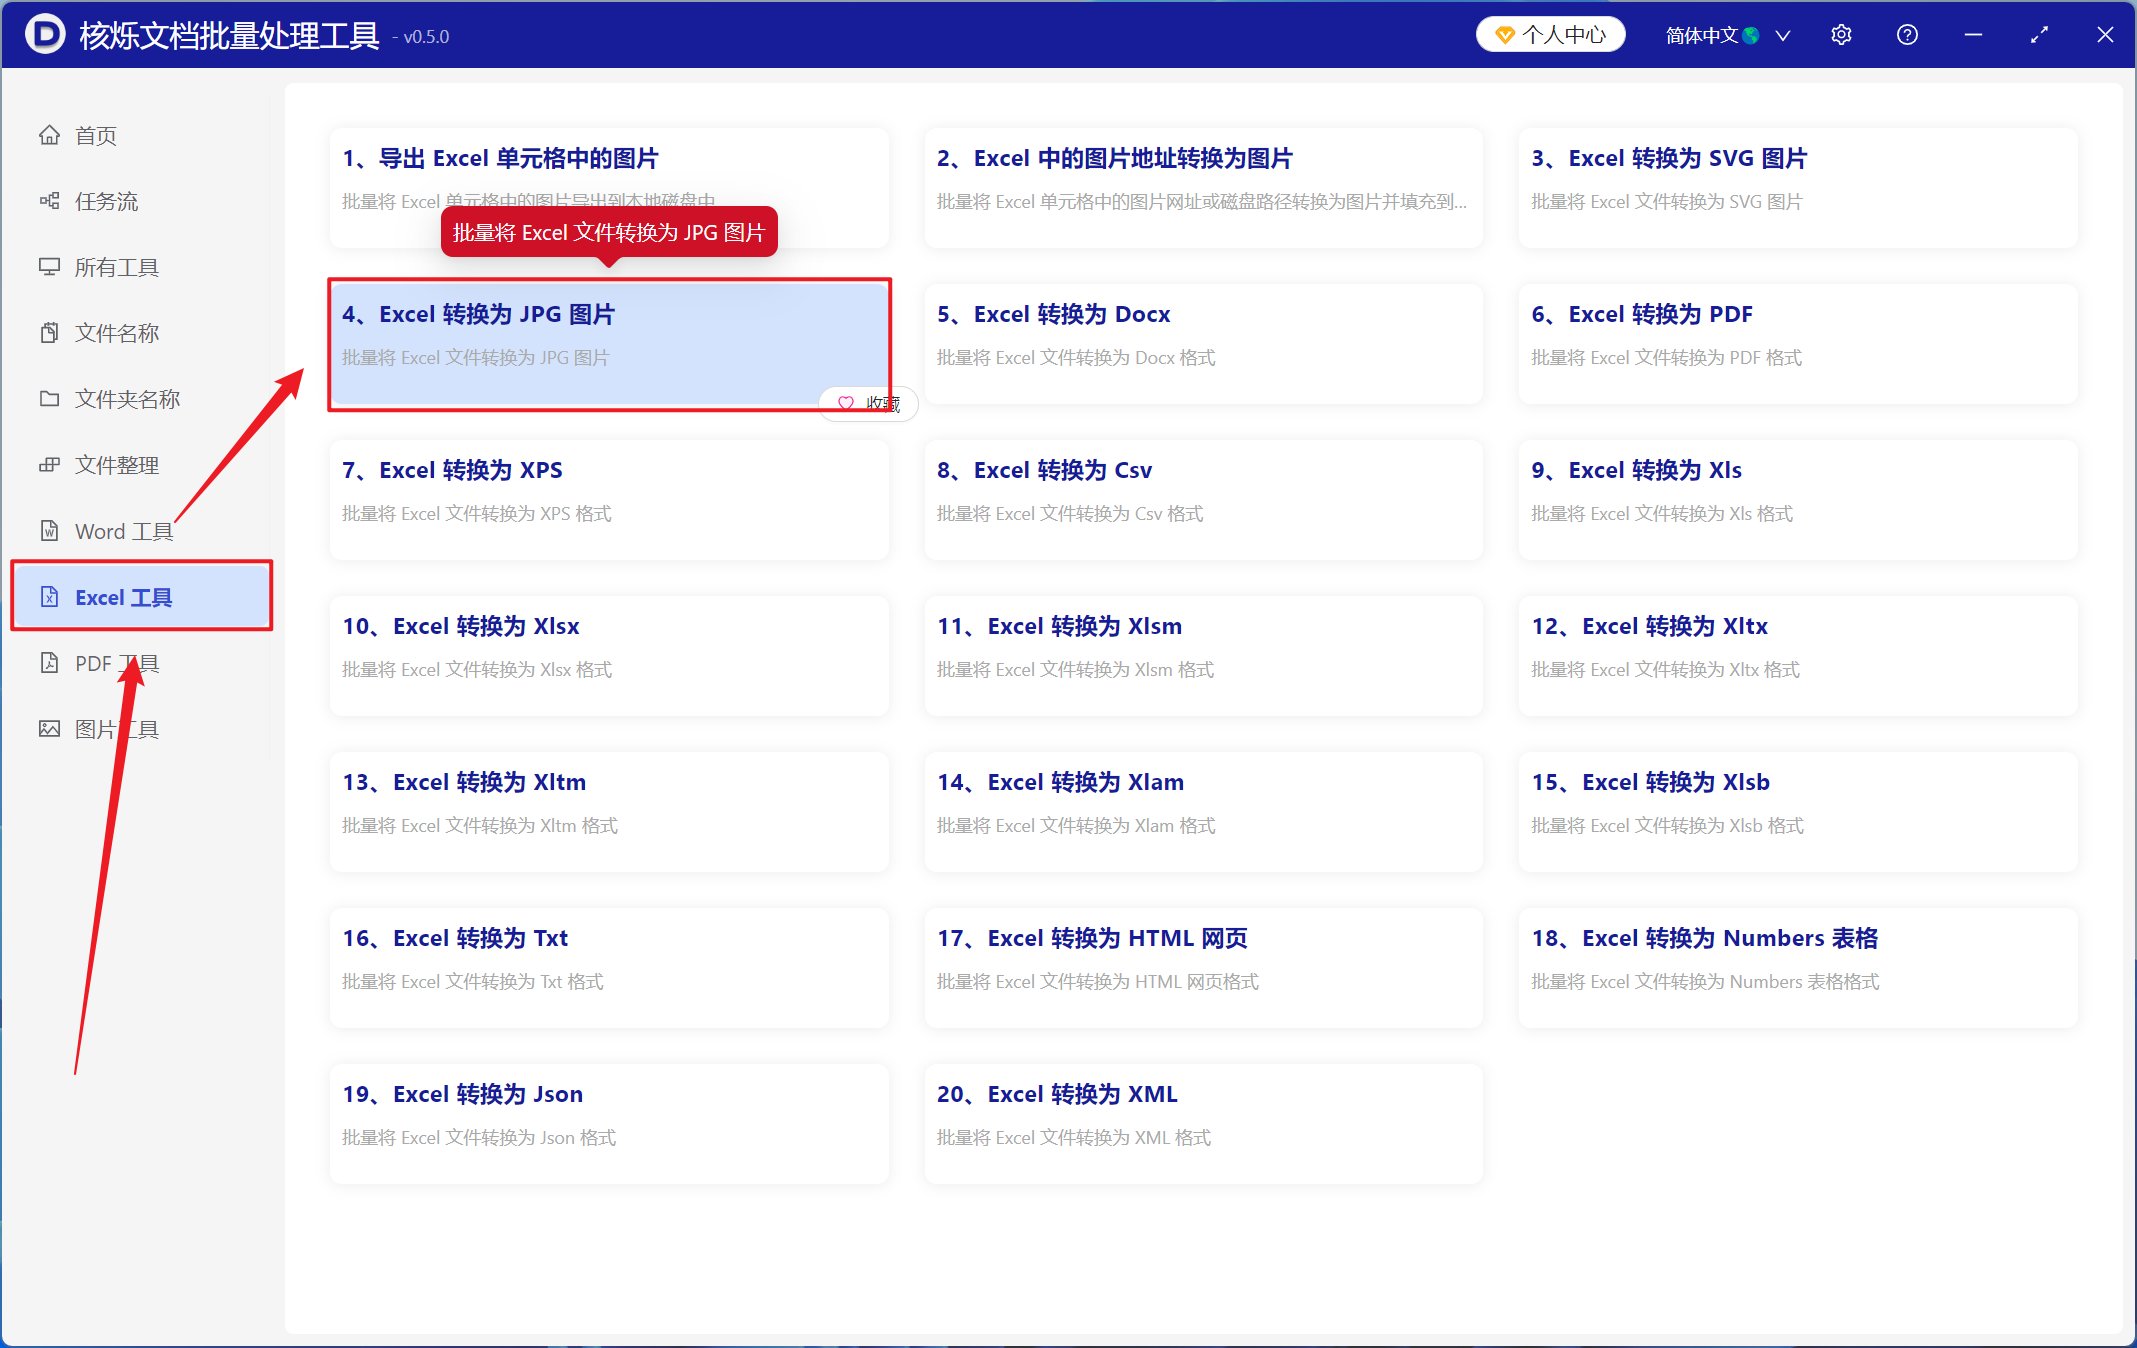Image resolution: width=2137 pixels, height=1348 pixels.
Task: Click the PDF 工具 document icon
Action: point(49,663)
